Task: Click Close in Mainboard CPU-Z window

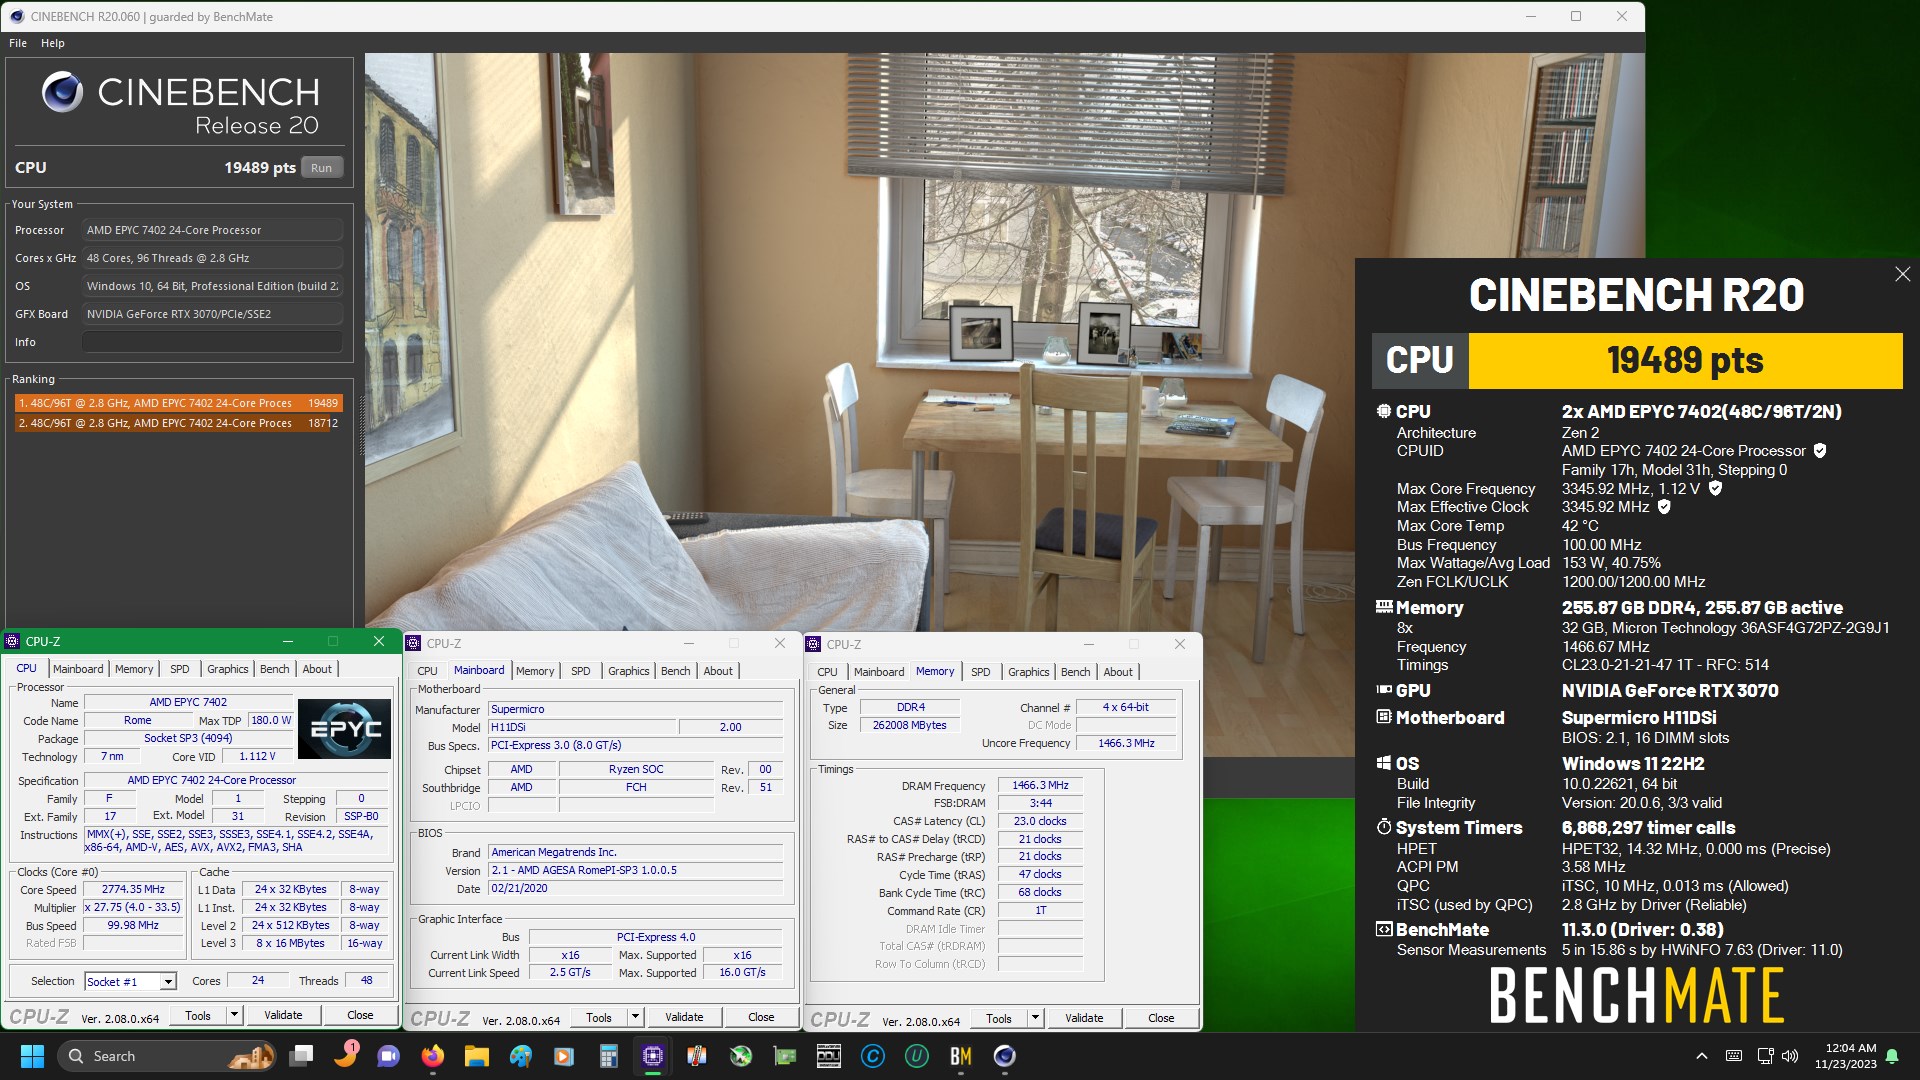Action: point(761,1017)
